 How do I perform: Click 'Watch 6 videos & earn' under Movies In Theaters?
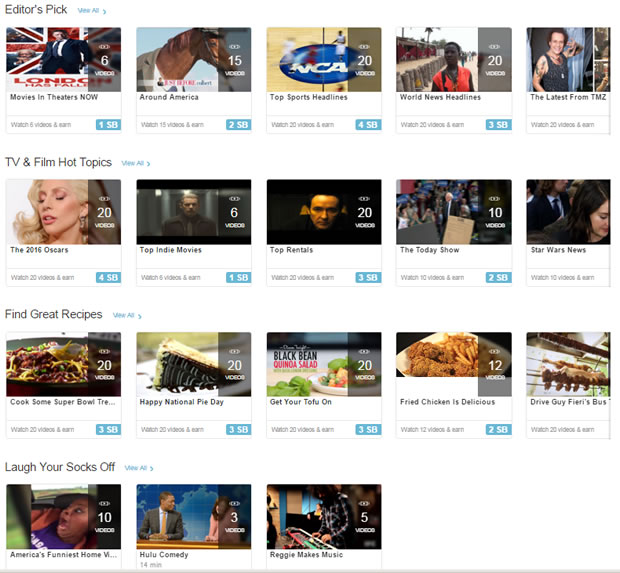click(x=41, y=125)
